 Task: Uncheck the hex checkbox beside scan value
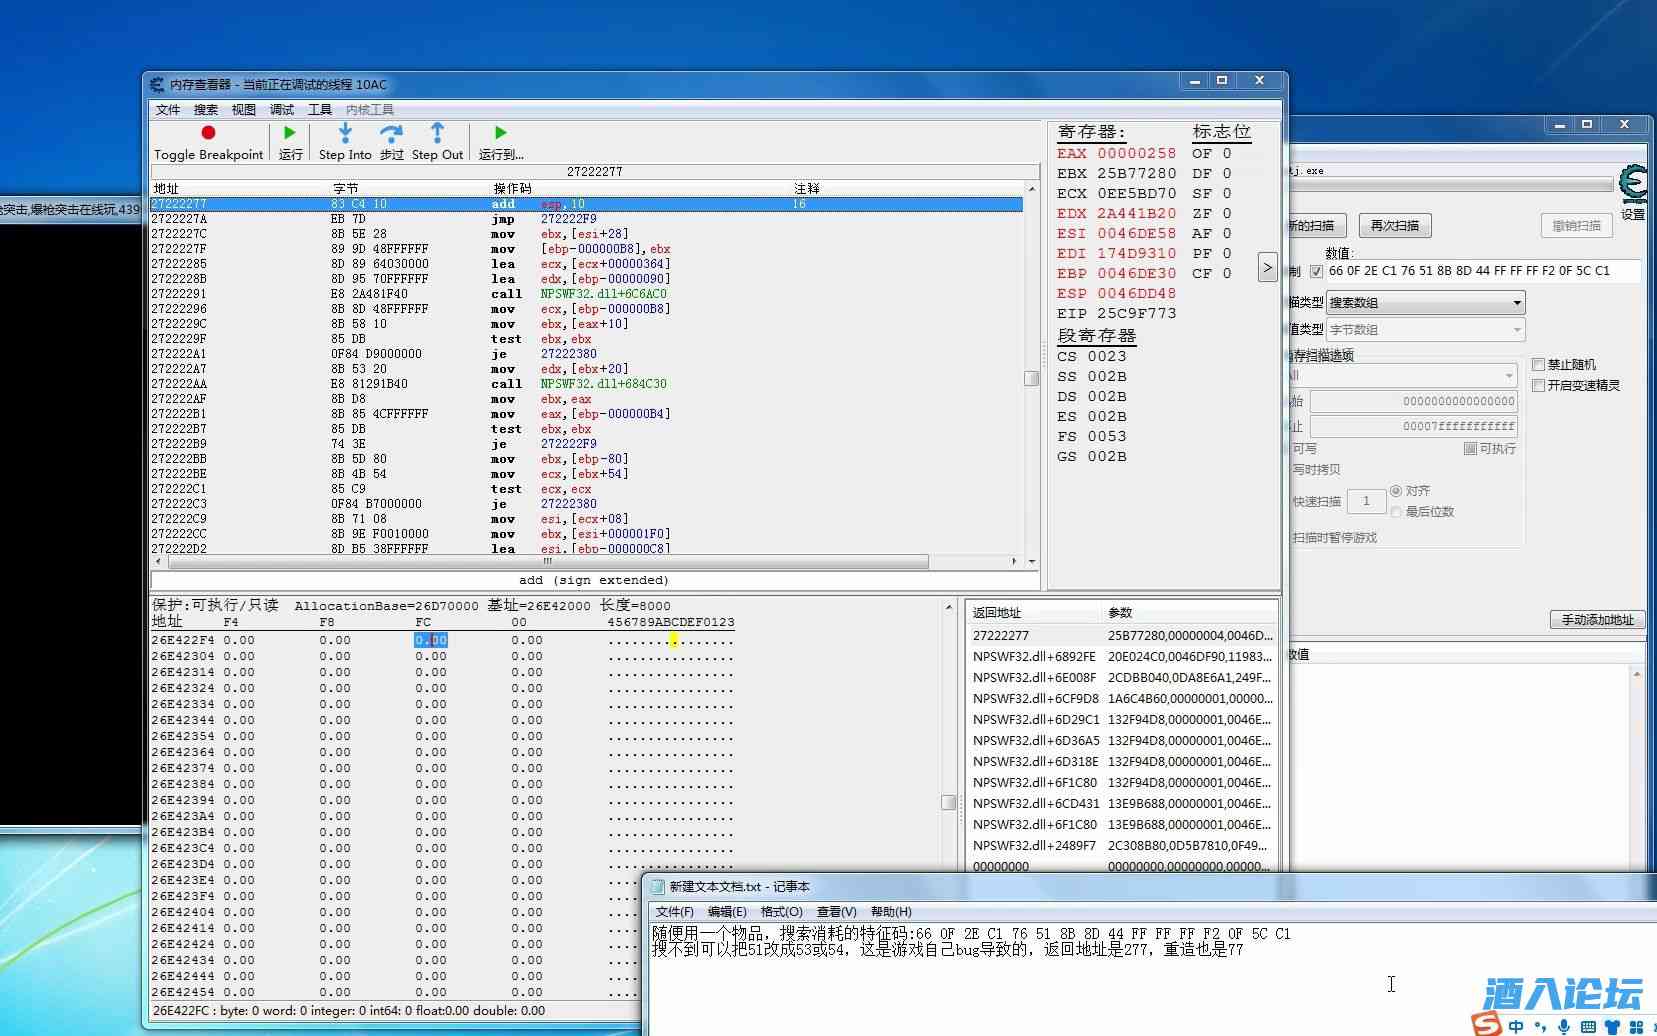[x=1316, y=271]
